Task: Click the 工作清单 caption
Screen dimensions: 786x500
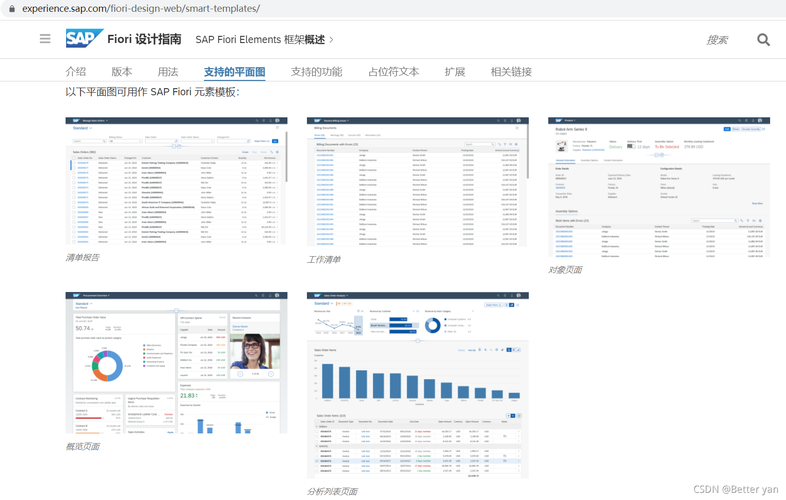Action: 324,259
